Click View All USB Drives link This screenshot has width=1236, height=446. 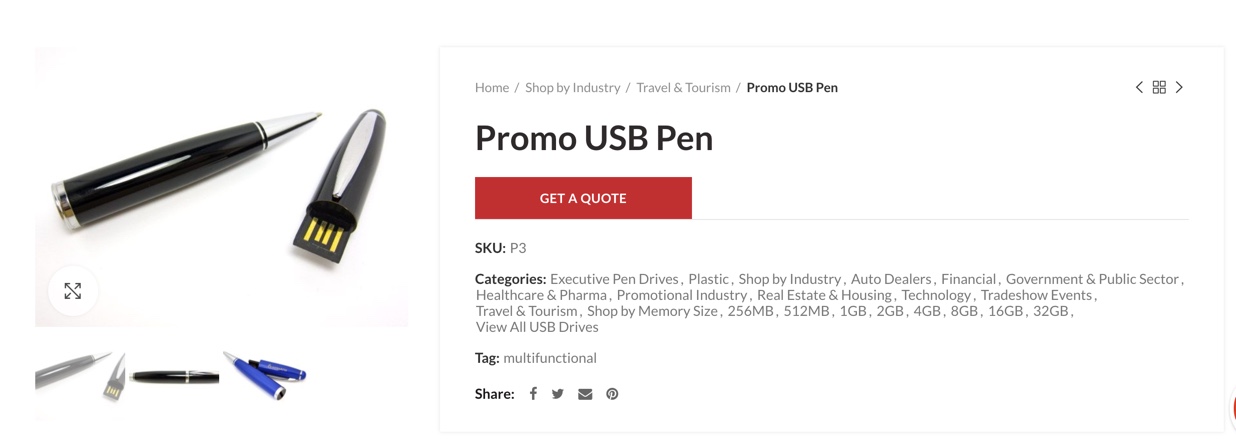coord(537,327)
